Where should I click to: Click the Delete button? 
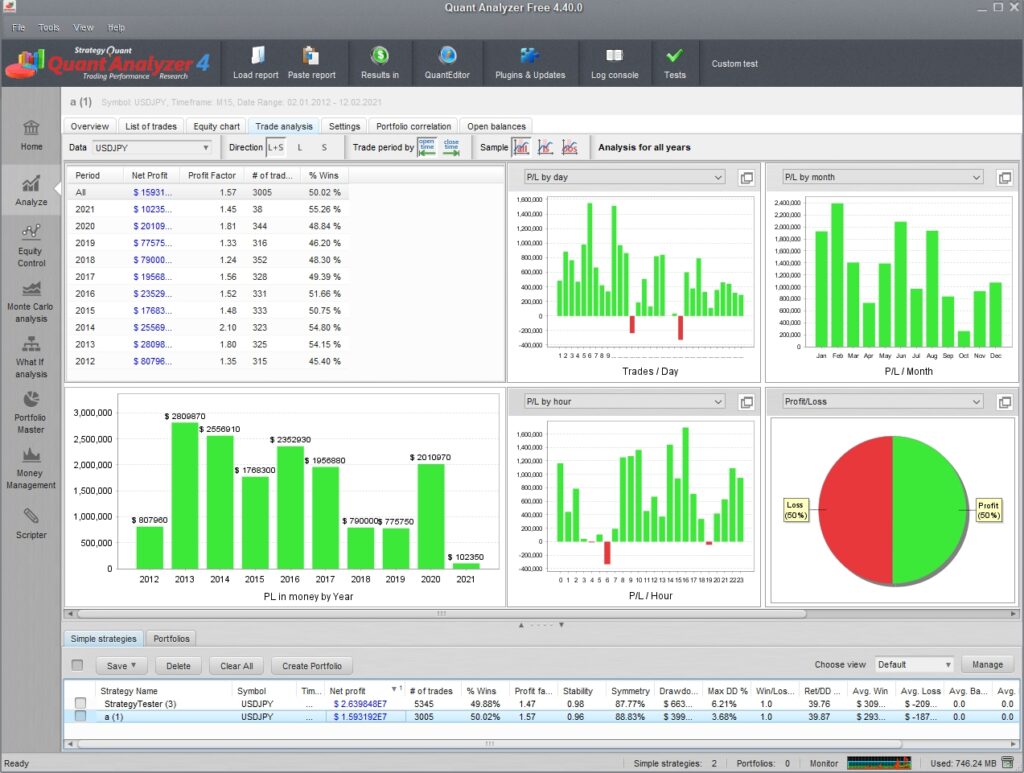coord(178,666)
